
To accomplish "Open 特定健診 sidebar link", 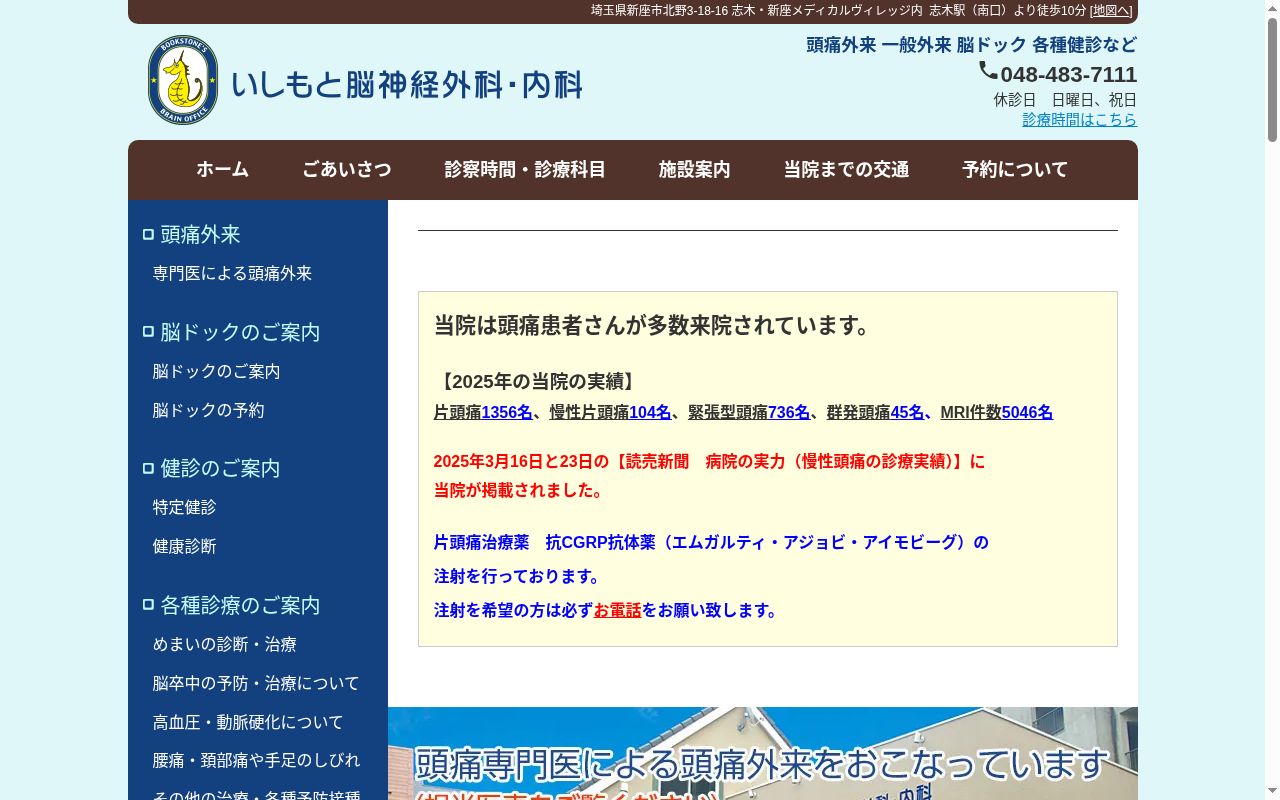I will [184, 508].
